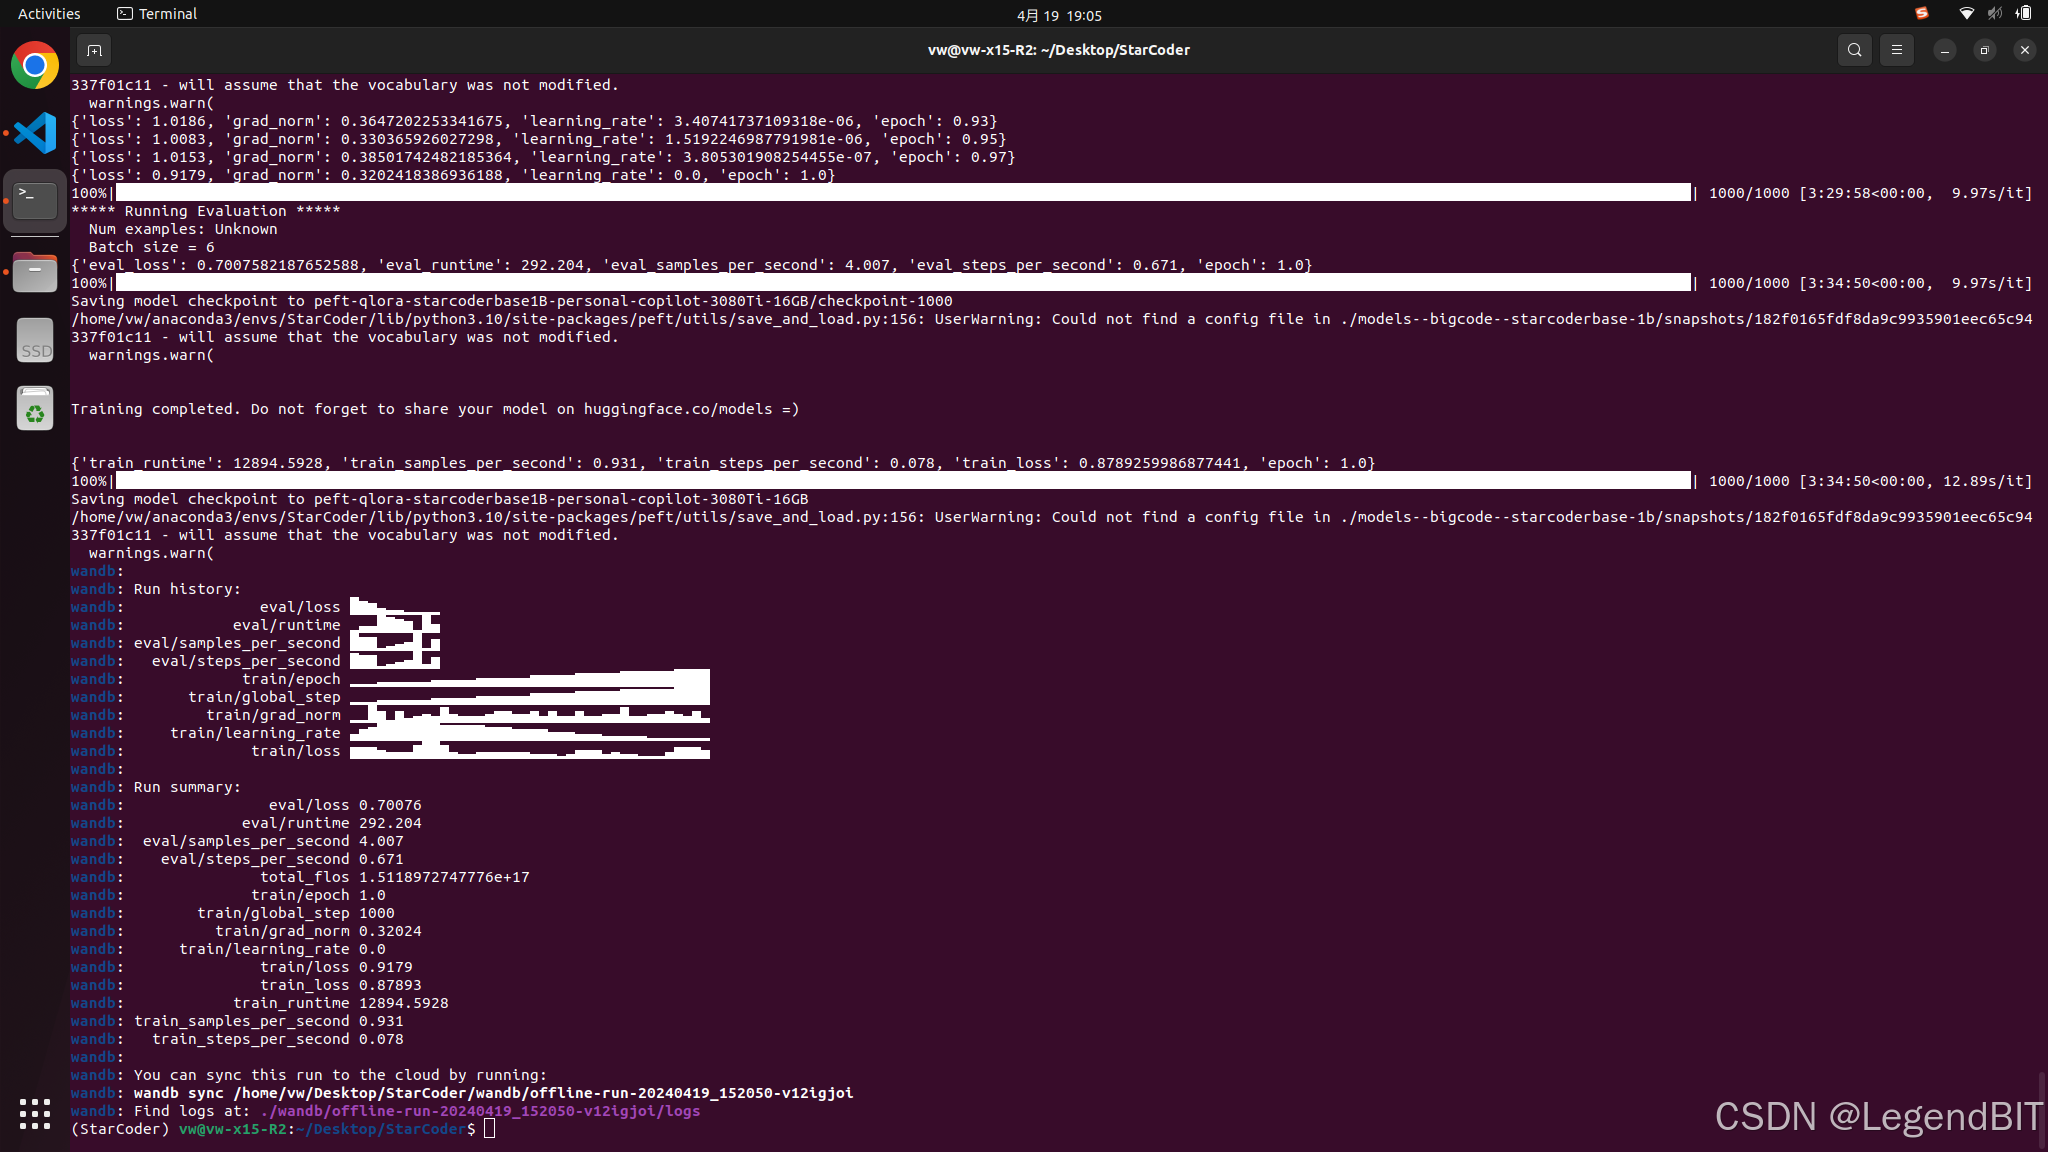
Task: Select the Terminal icon in the dock
Action: (x=35, y=201)
